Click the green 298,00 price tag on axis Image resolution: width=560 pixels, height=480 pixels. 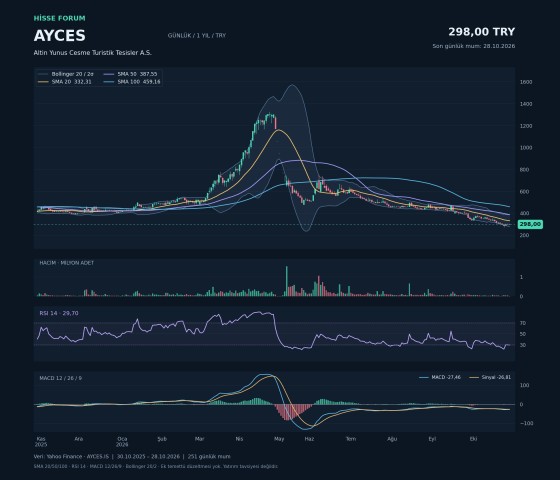pos(530,224)
